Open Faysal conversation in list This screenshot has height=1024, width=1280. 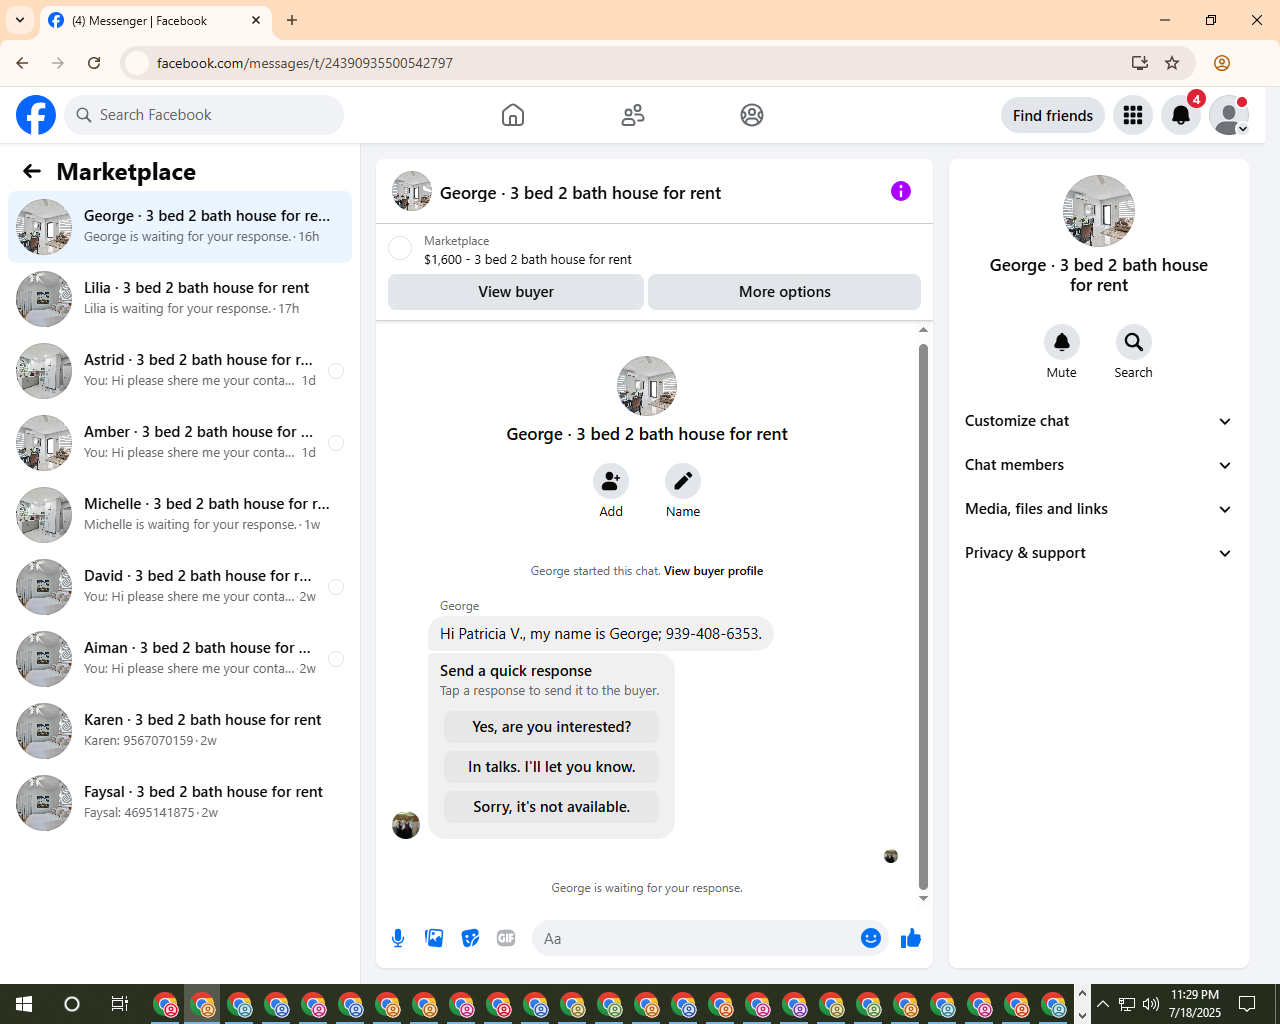(180, 803)
